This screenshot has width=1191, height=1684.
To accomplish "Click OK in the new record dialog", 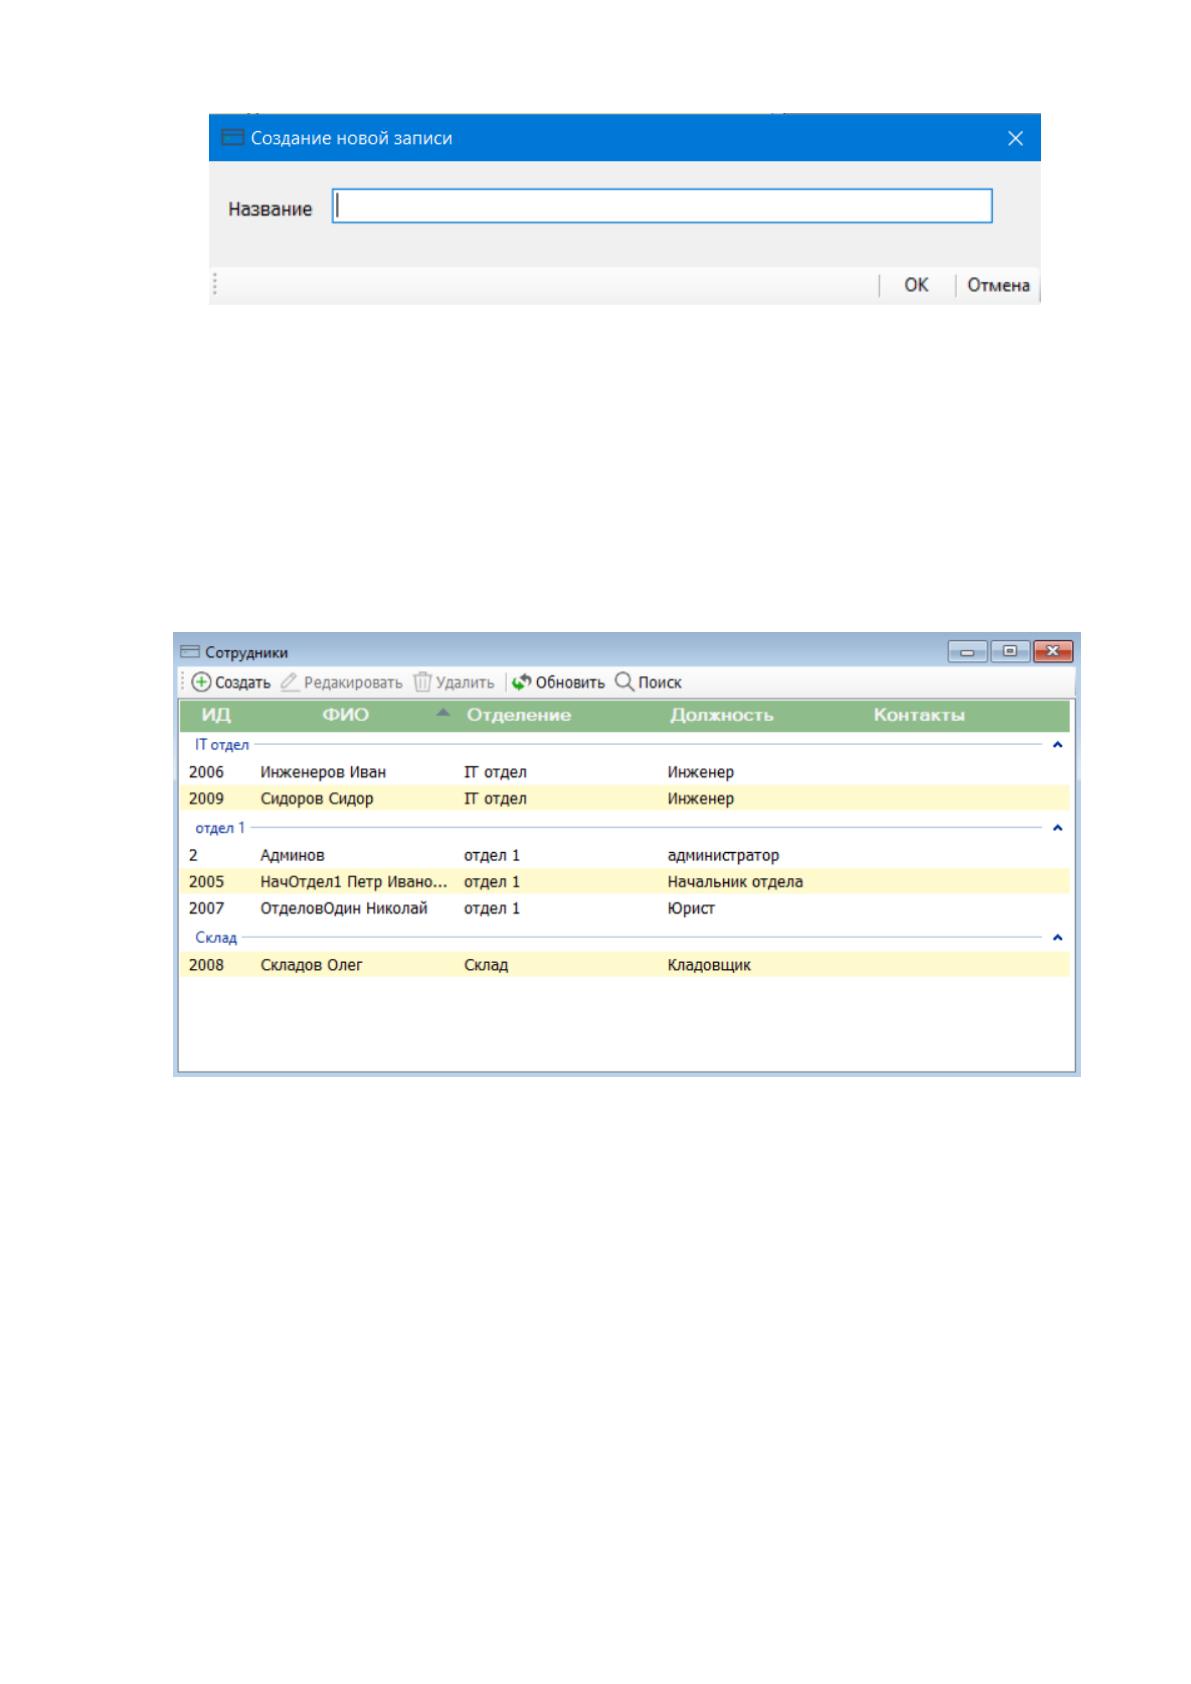I will pyautogui.click(x=916, y=285).
